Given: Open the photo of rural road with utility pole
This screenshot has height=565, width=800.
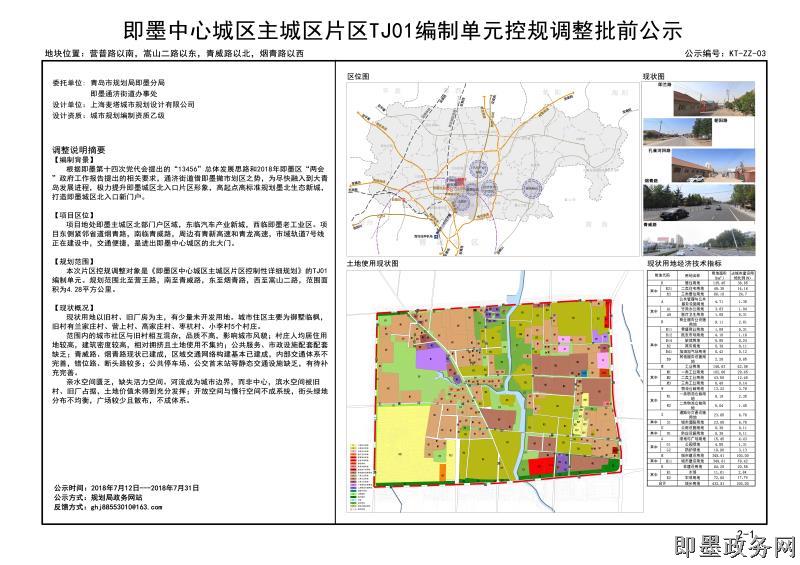Looking at the screenshot, I should pyautogui.click(x=678, y=133).
